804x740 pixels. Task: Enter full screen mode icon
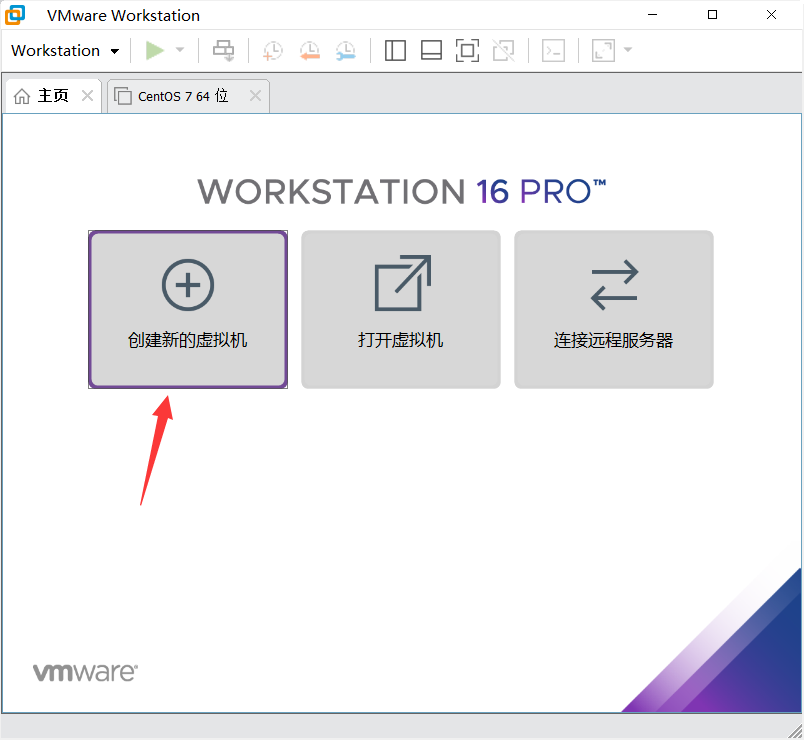tap(467, 50)
